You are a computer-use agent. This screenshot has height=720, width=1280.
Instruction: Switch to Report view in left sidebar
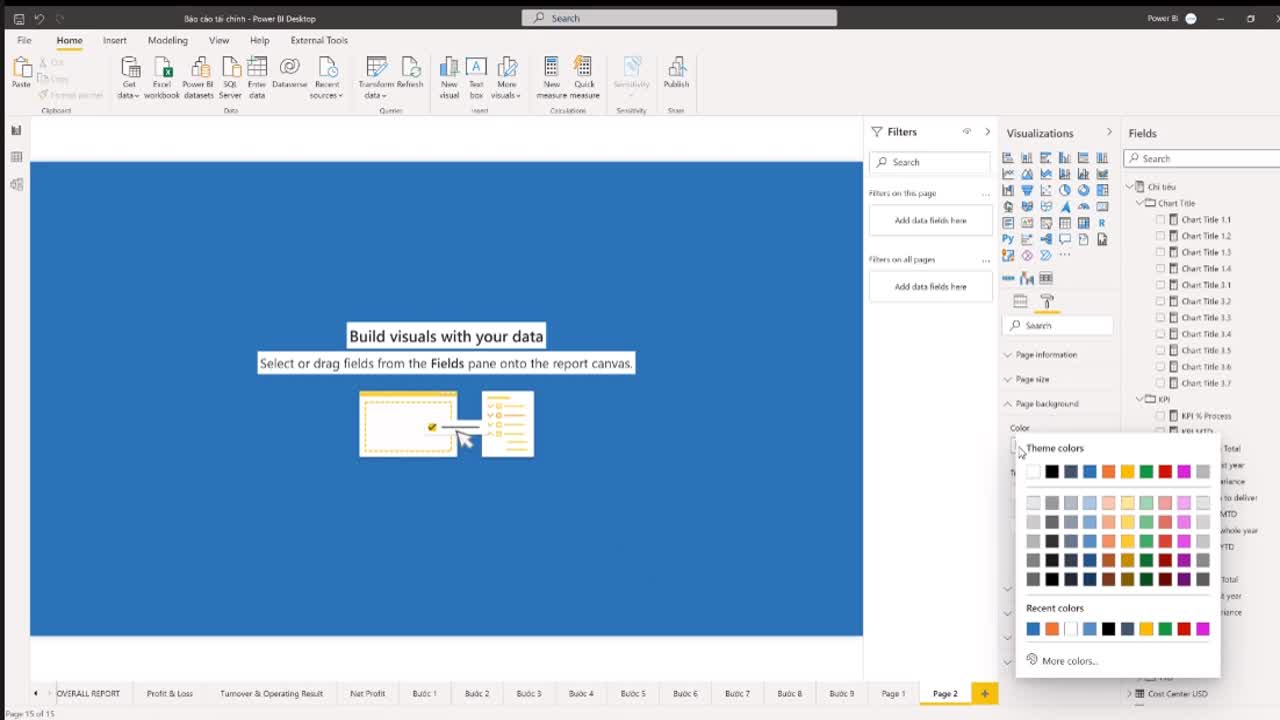(x=16, y=130)
